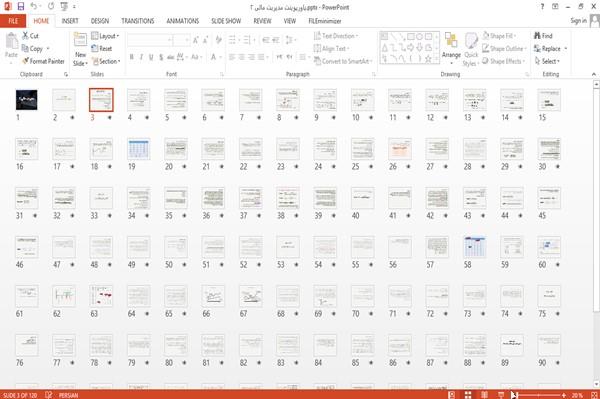
Task: Click Decrease Font Size icon
Action: 206,40
